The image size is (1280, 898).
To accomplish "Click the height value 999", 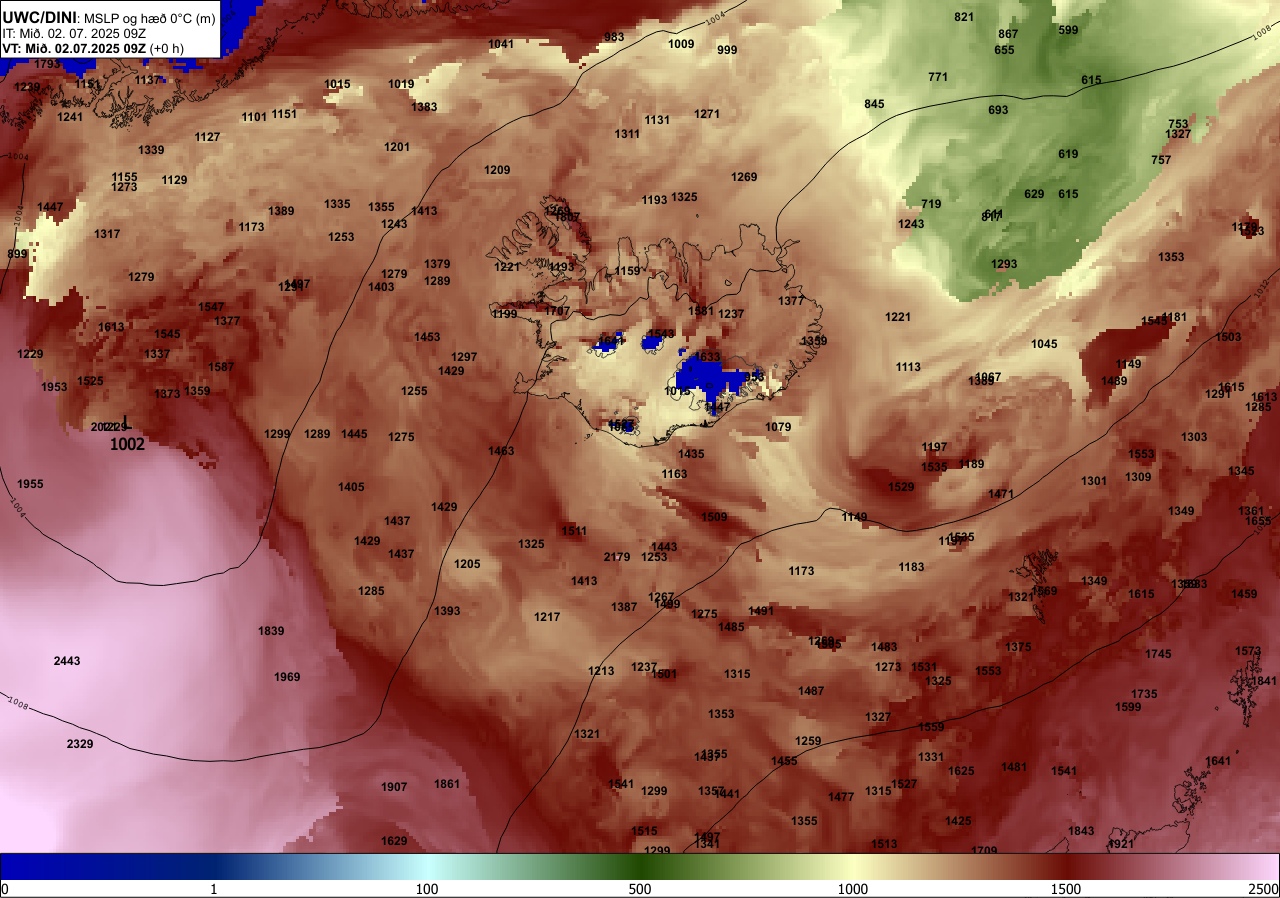I will (727, 50).
